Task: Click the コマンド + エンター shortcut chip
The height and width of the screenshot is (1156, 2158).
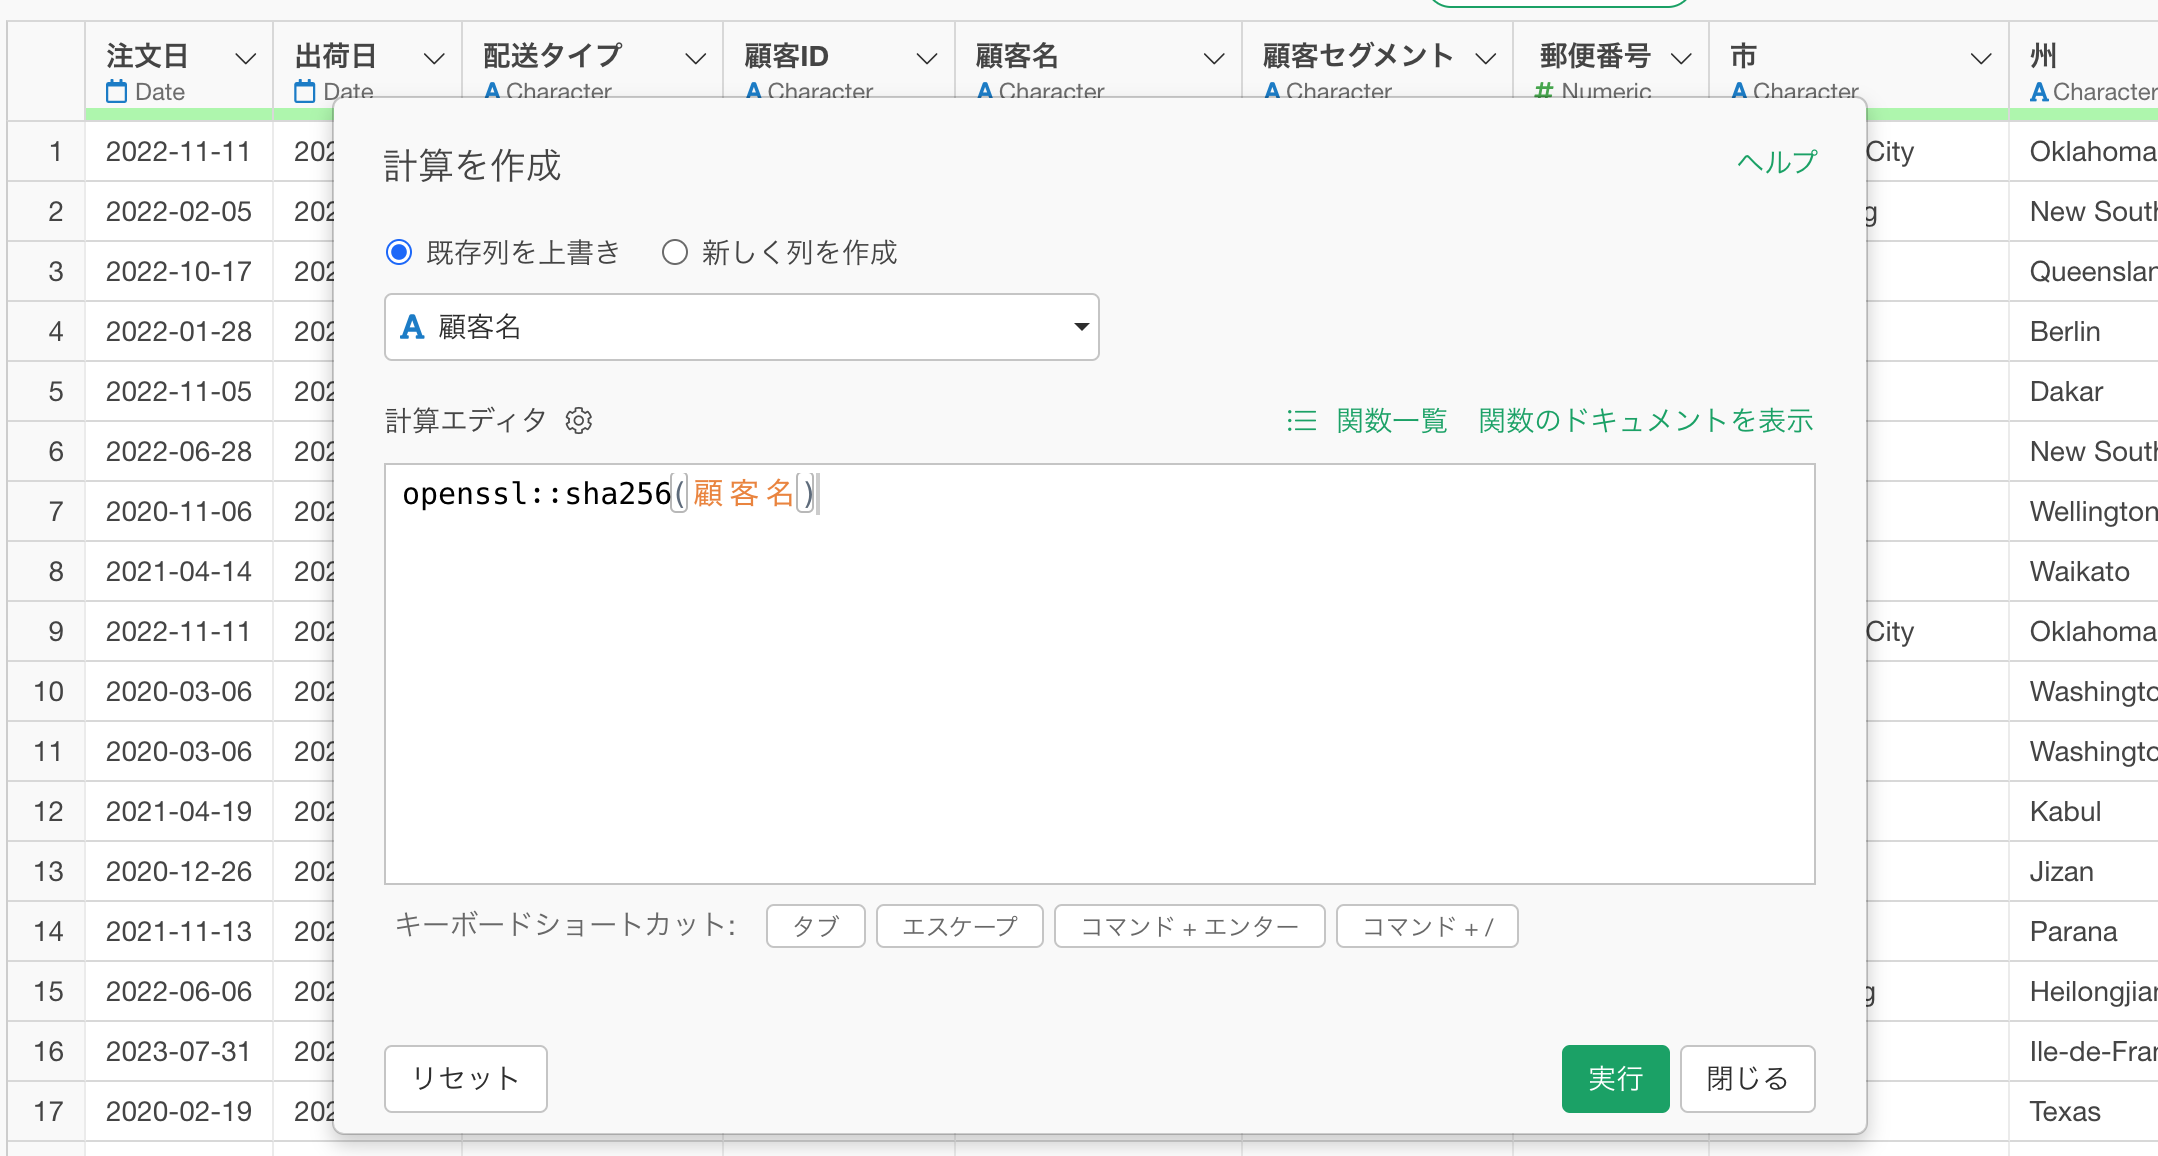Action: point(1189,926)
